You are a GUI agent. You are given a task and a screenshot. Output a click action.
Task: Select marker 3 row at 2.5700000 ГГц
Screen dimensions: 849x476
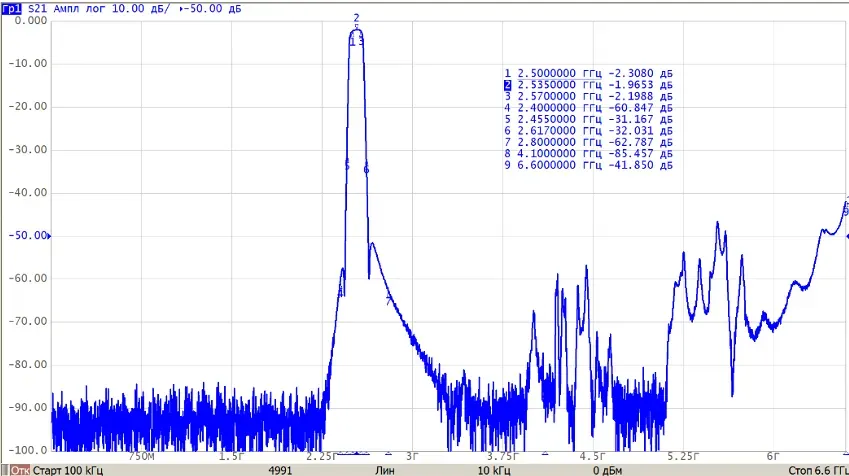[x=588, y=96]
